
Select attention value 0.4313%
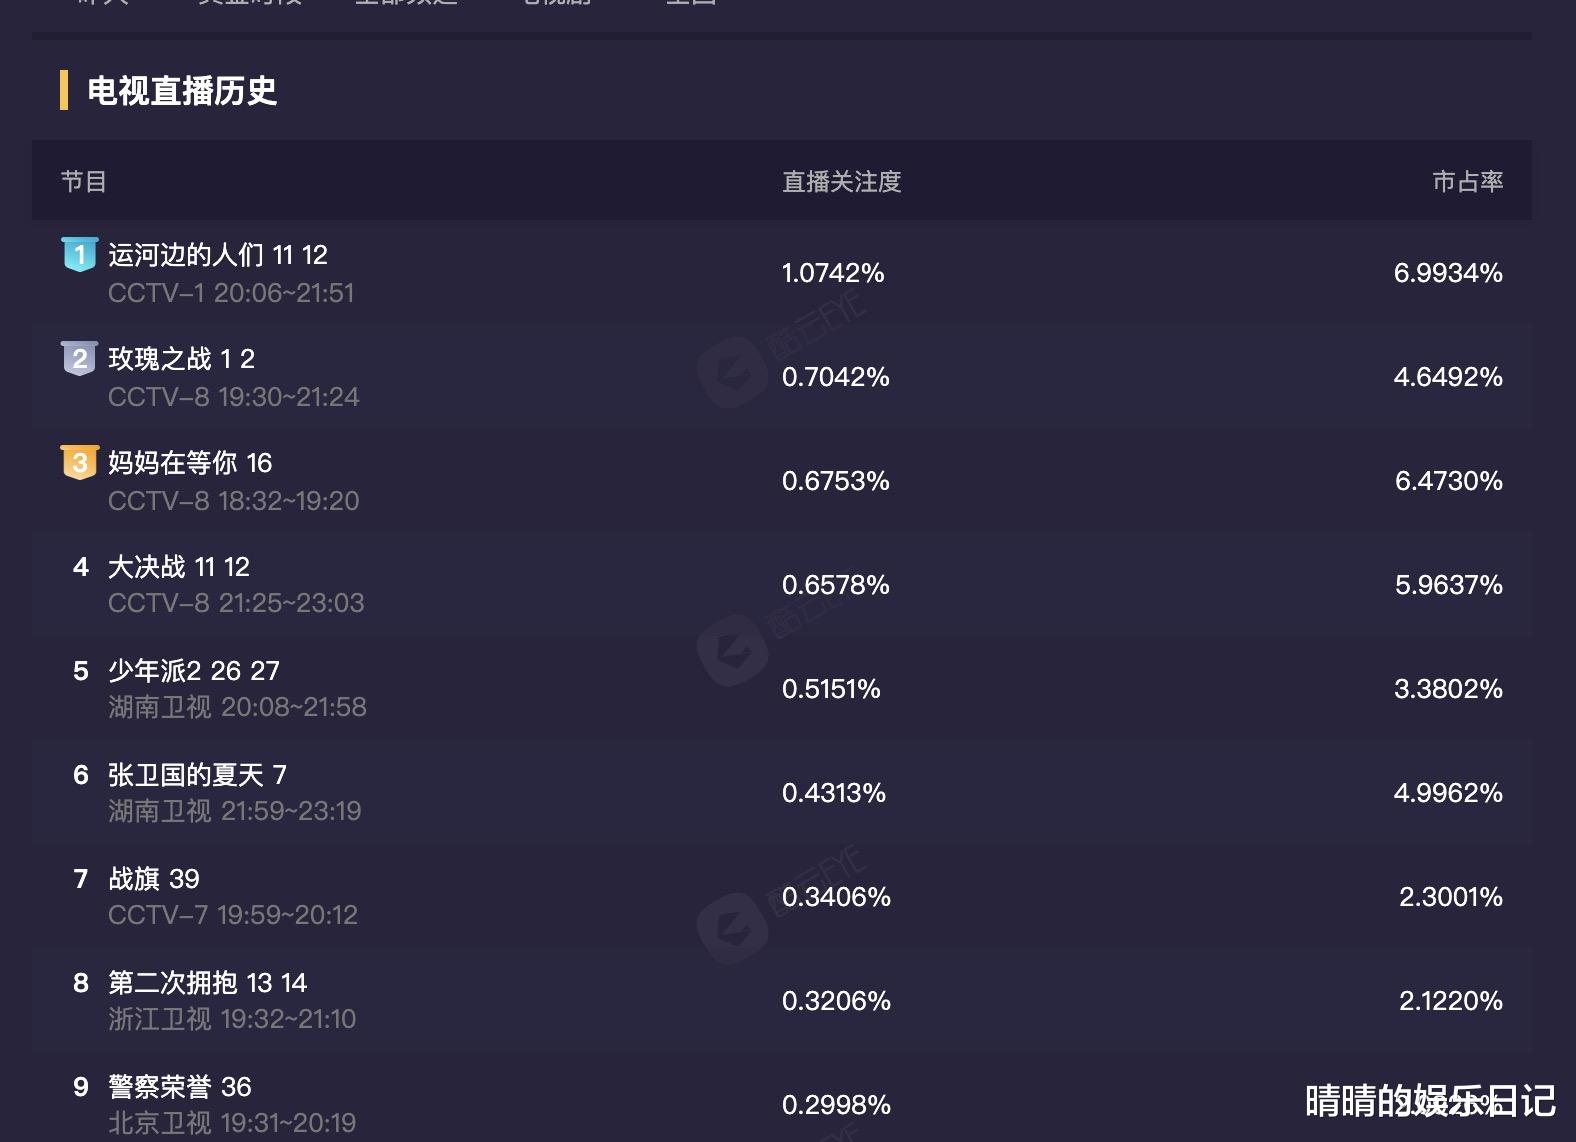(834, 793)
